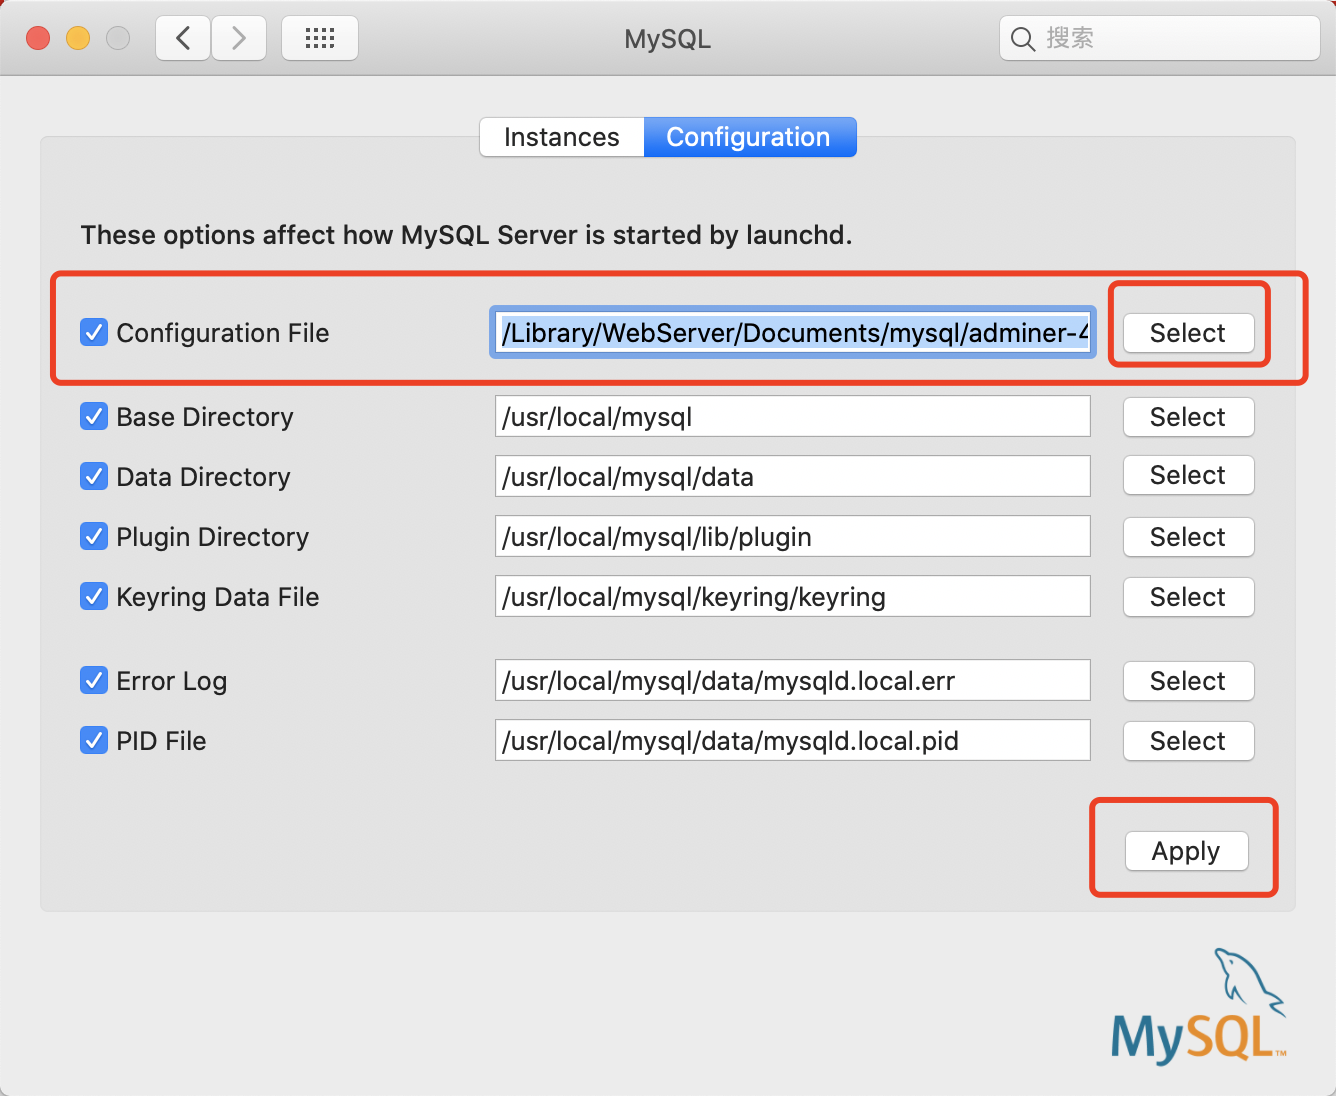Switch to the Instances tab
The image size is (1336, 1096).
562,137
